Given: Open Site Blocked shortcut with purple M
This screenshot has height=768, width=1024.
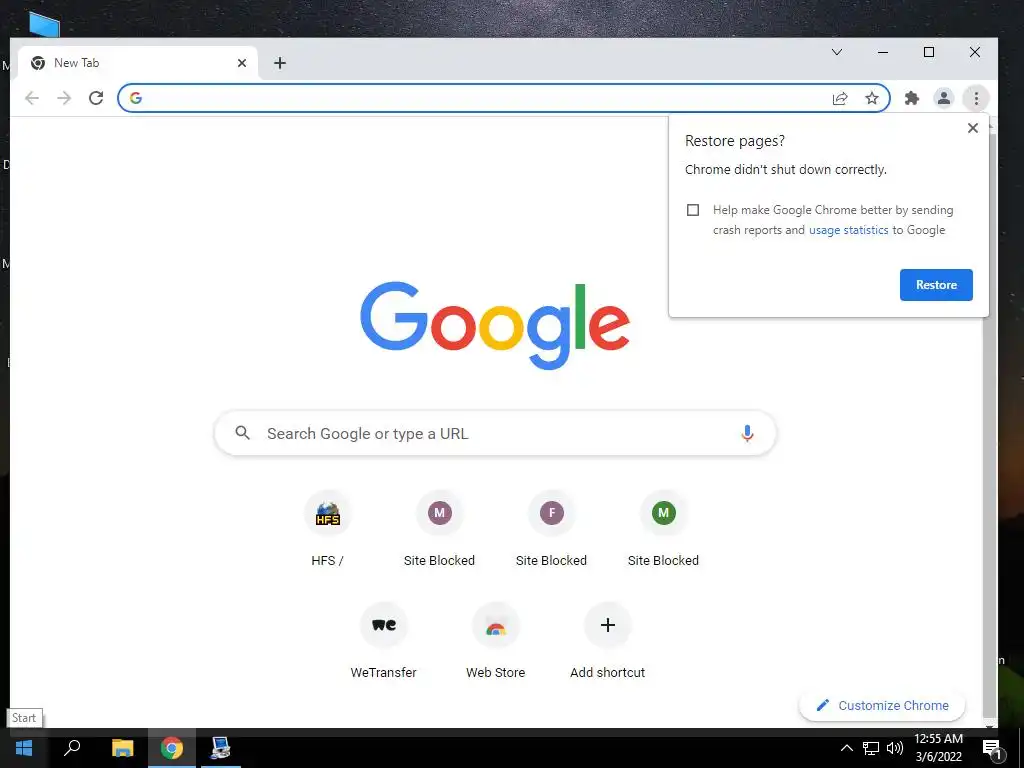Looking at the screenshot, I should coord(440,529).
